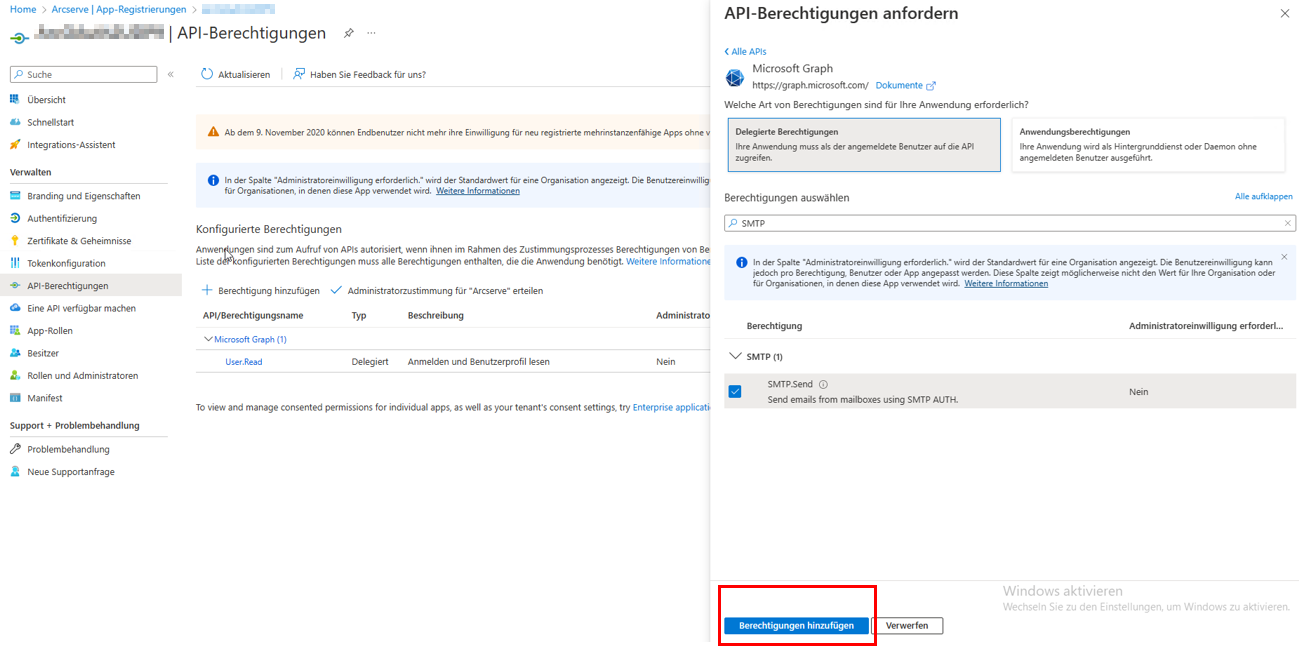Click the Neue Supportanfrage icon
Screen dimensions: 1299x653
15,472
